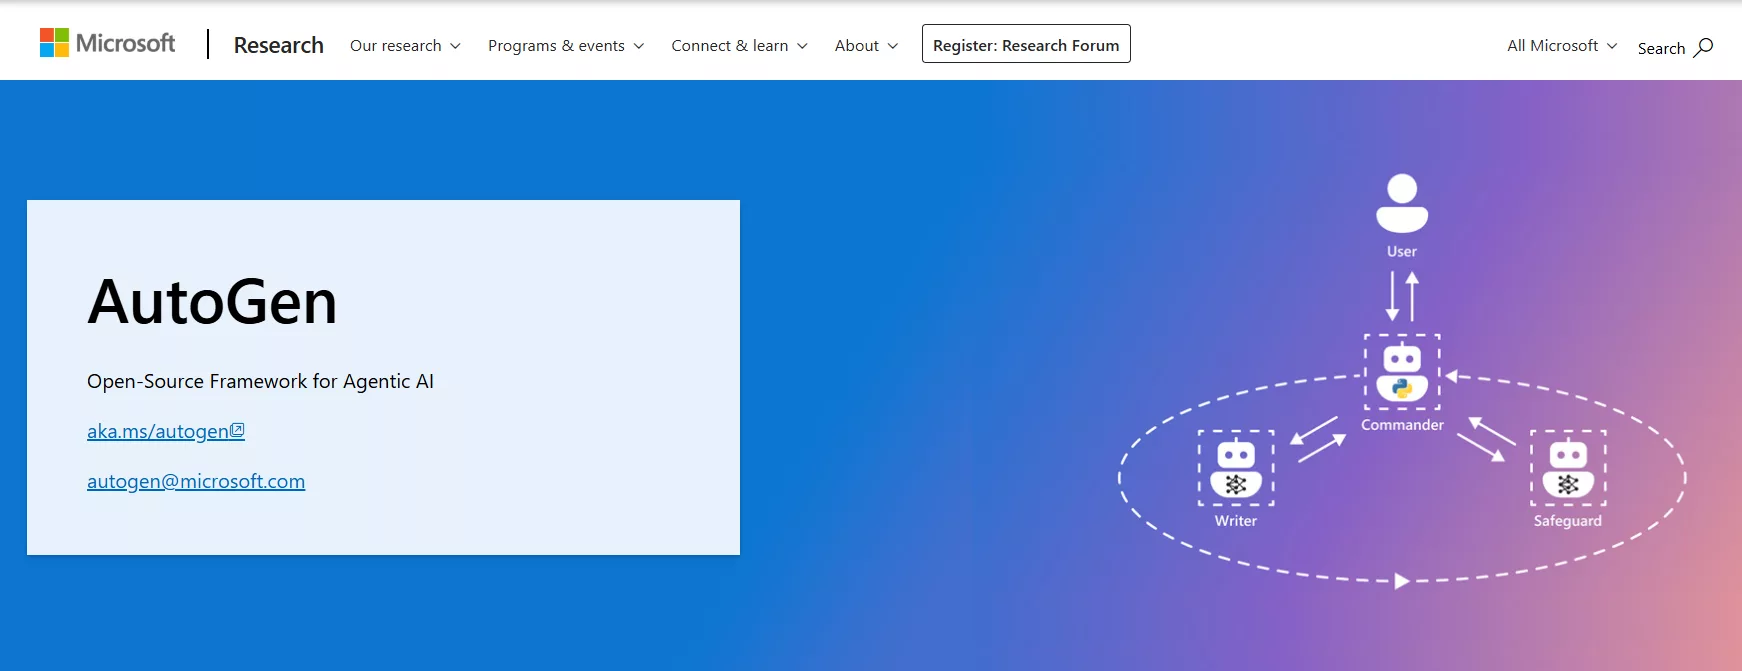
Task: Click the external link icon beside aka.ms/autogen
Action: click(238, 431)
